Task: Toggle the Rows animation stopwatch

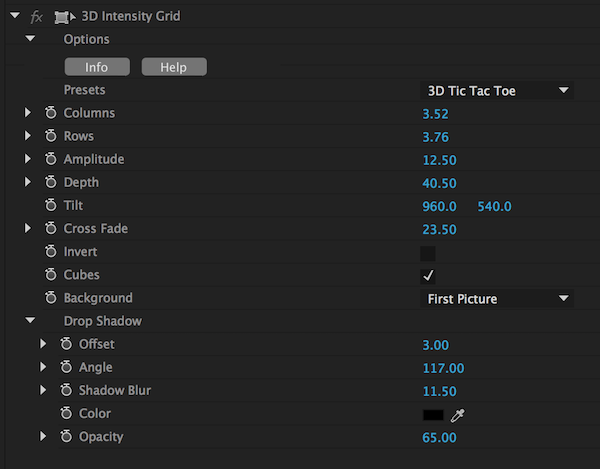Action: pos(51,136)
